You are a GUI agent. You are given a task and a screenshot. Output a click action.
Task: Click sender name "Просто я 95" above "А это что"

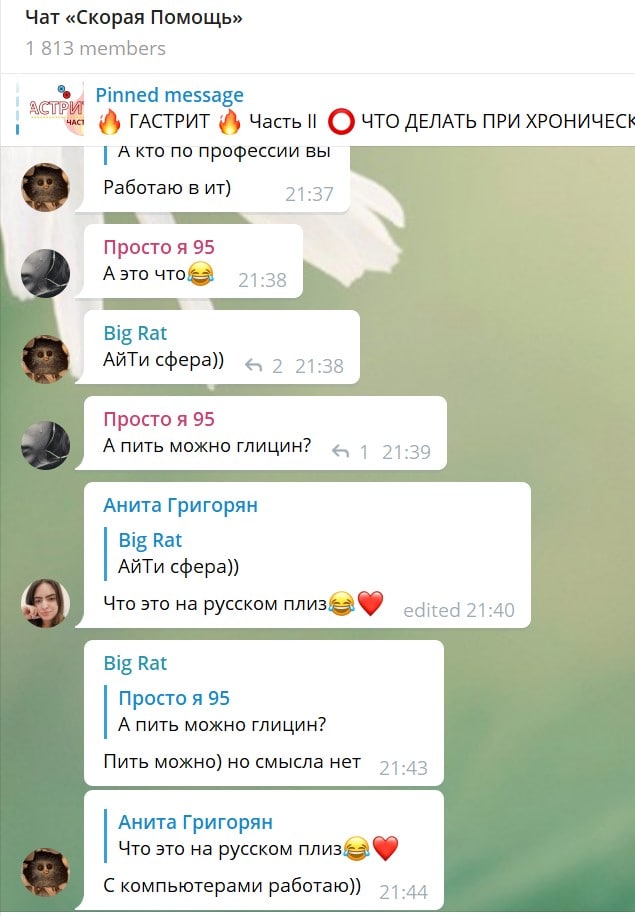pos(159,247)
